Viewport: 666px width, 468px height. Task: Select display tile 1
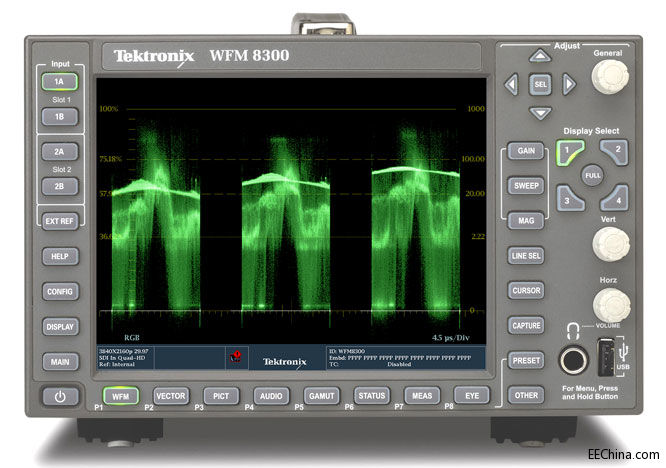click(x=570, y=152)
